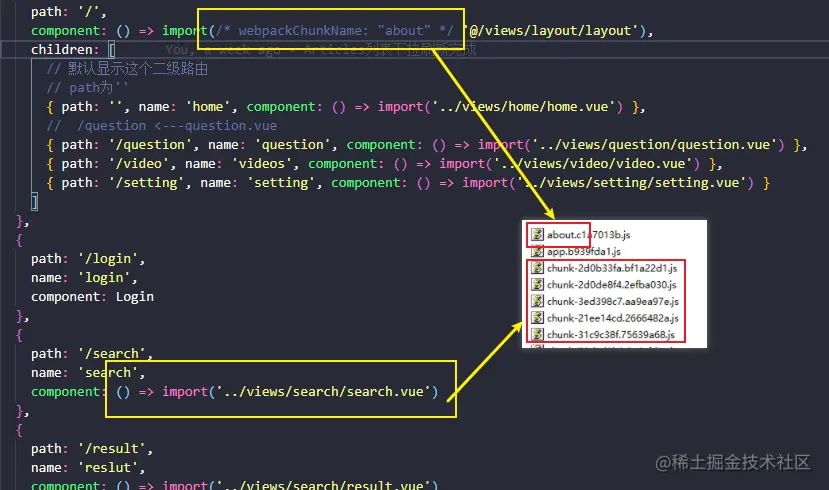Screen dimensions: 829x490
Task: Click the name: 'home' property
Action: tap(185, 107)
